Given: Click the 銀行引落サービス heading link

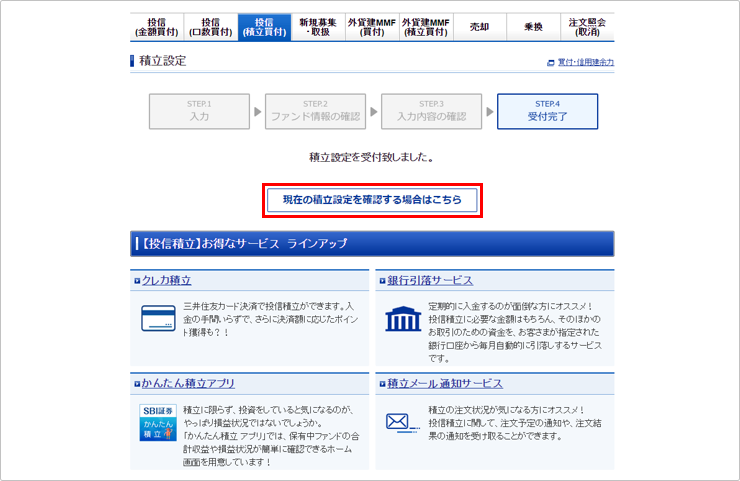Looking at the screenshot, I should 430,281.
